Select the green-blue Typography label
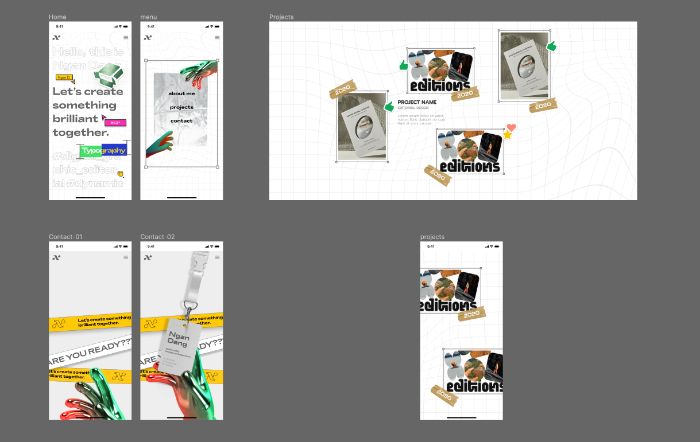Screen dimensions: 700x442 pos(103,150)
